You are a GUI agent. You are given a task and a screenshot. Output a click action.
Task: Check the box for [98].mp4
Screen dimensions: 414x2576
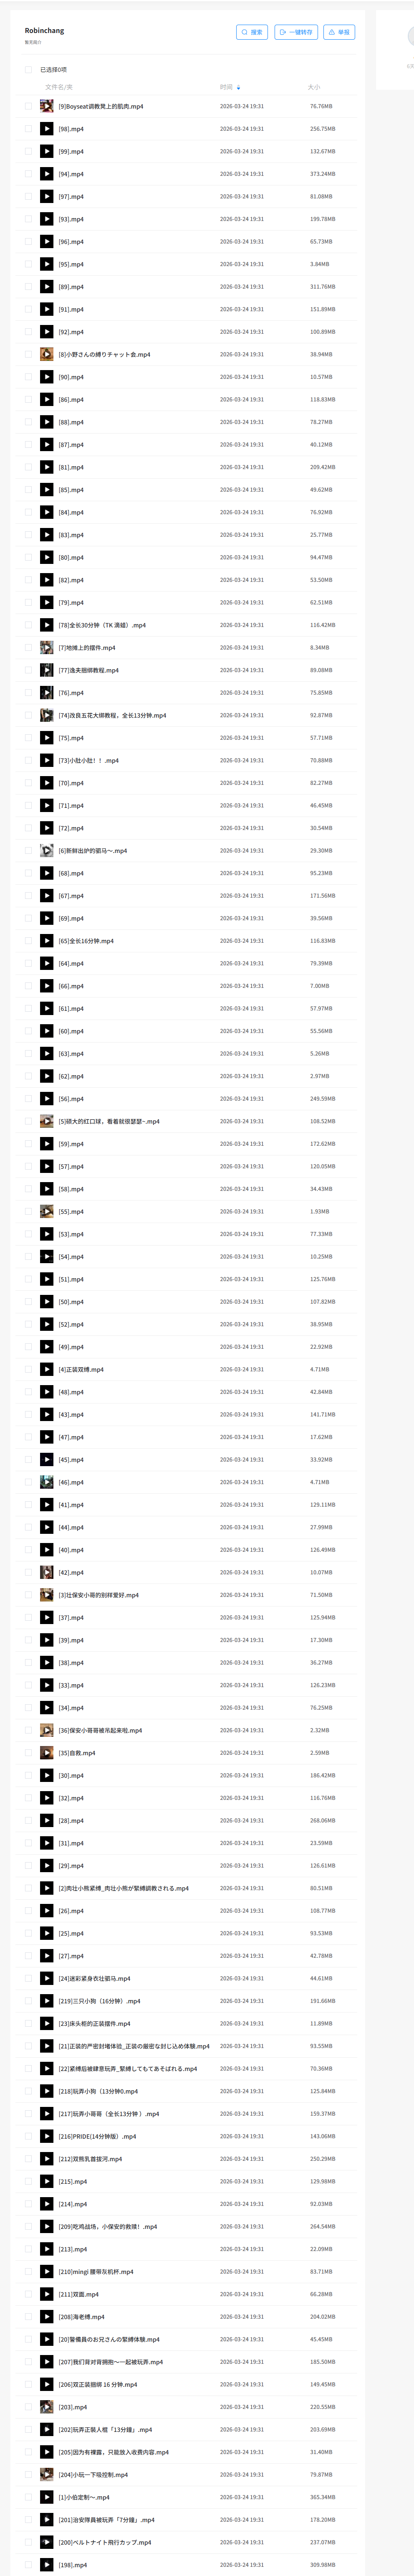coord(28,129)
